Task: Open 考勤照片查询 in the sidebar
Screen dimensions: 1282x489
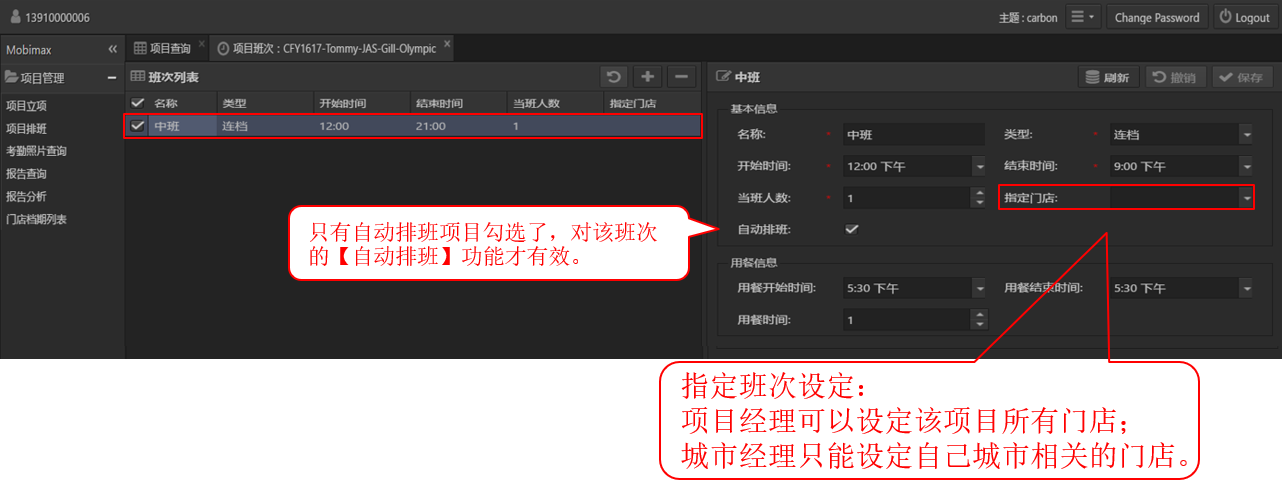Action: pyautogui.click(x=36, y=151)
